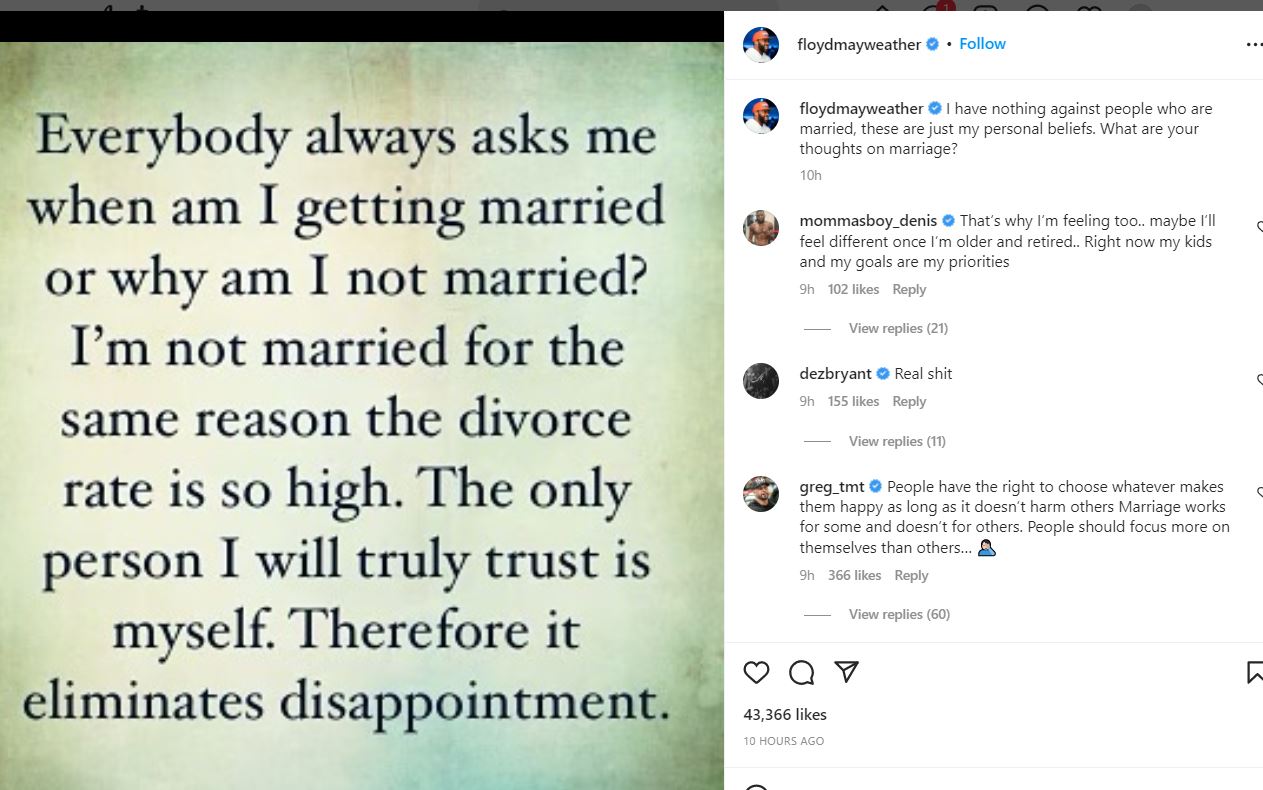This screenshot has height=790, width=1263.
Task: Like the post with the heart icon
Action: [757, 672]
